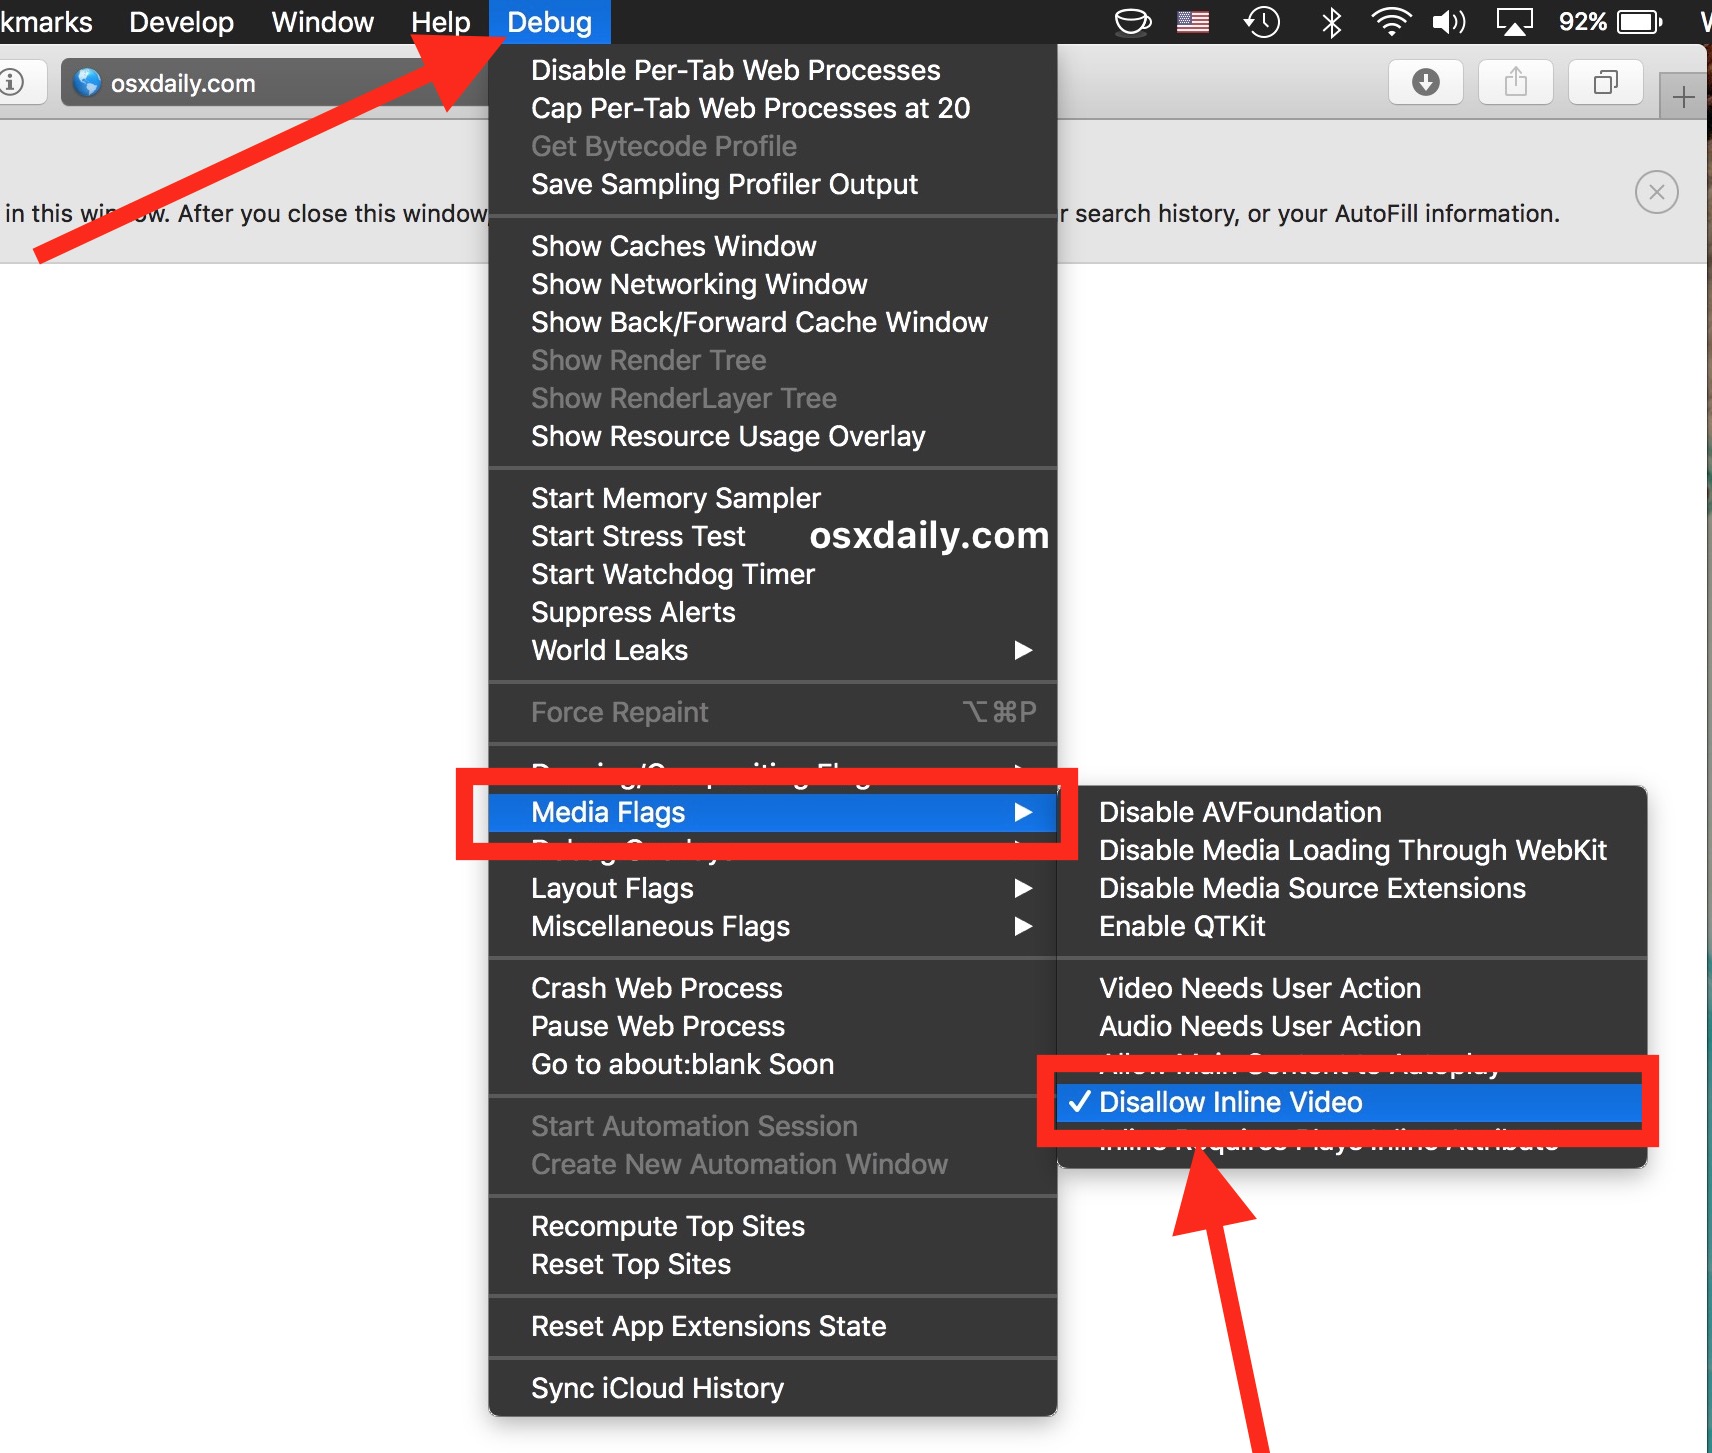Click the Downloads arrow icon in toolbar

tap(1425, 82)
